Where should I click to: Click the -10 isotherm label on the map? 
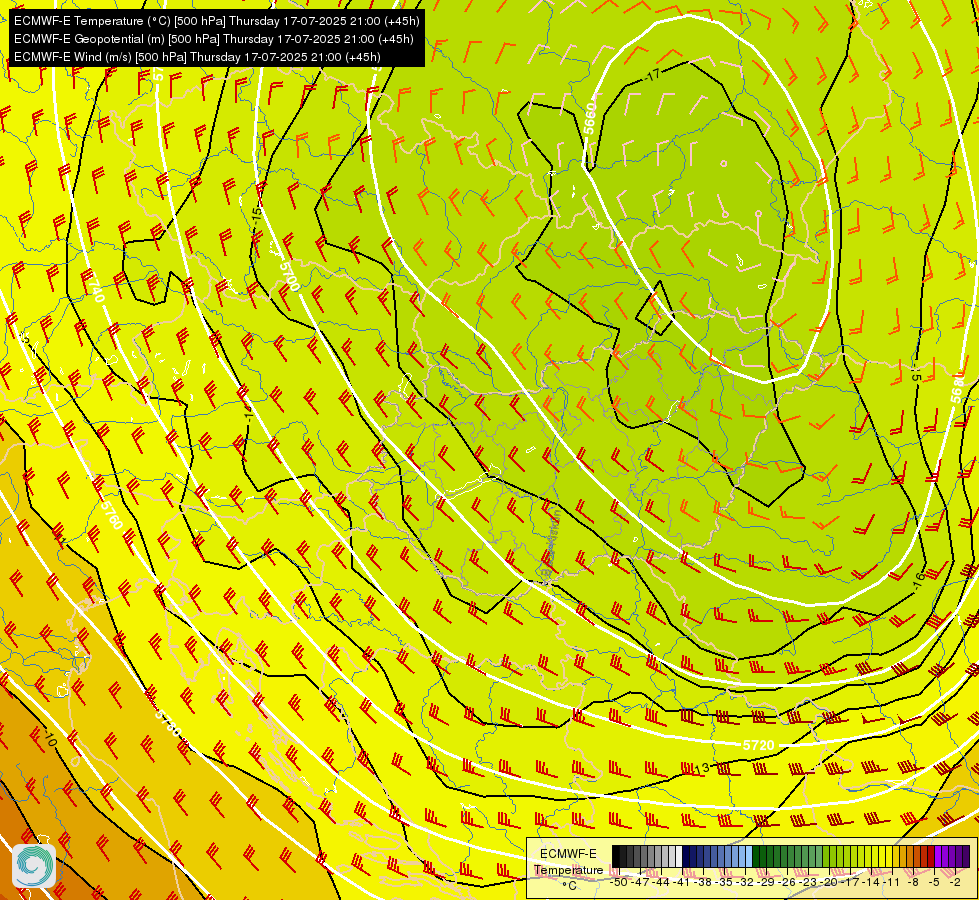click(x=50, y=739)
